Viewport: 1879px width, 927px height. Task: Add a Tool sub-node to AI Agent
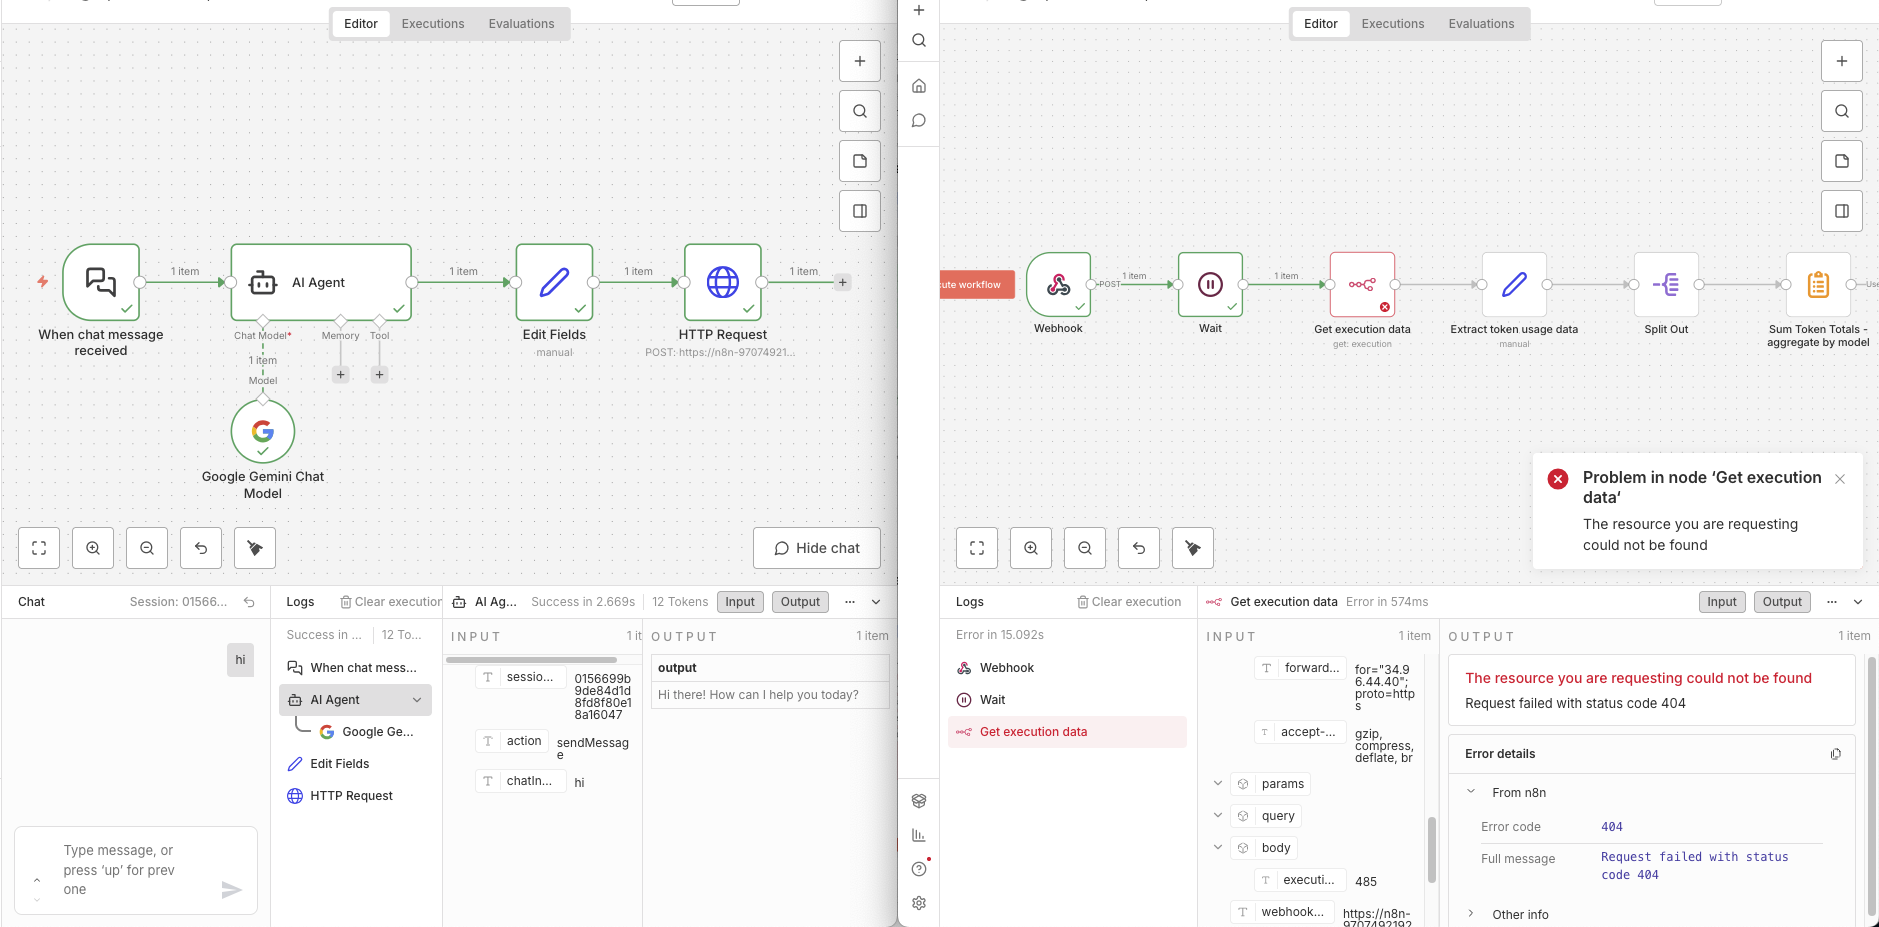pyautogui.click(x=379, y=375)
